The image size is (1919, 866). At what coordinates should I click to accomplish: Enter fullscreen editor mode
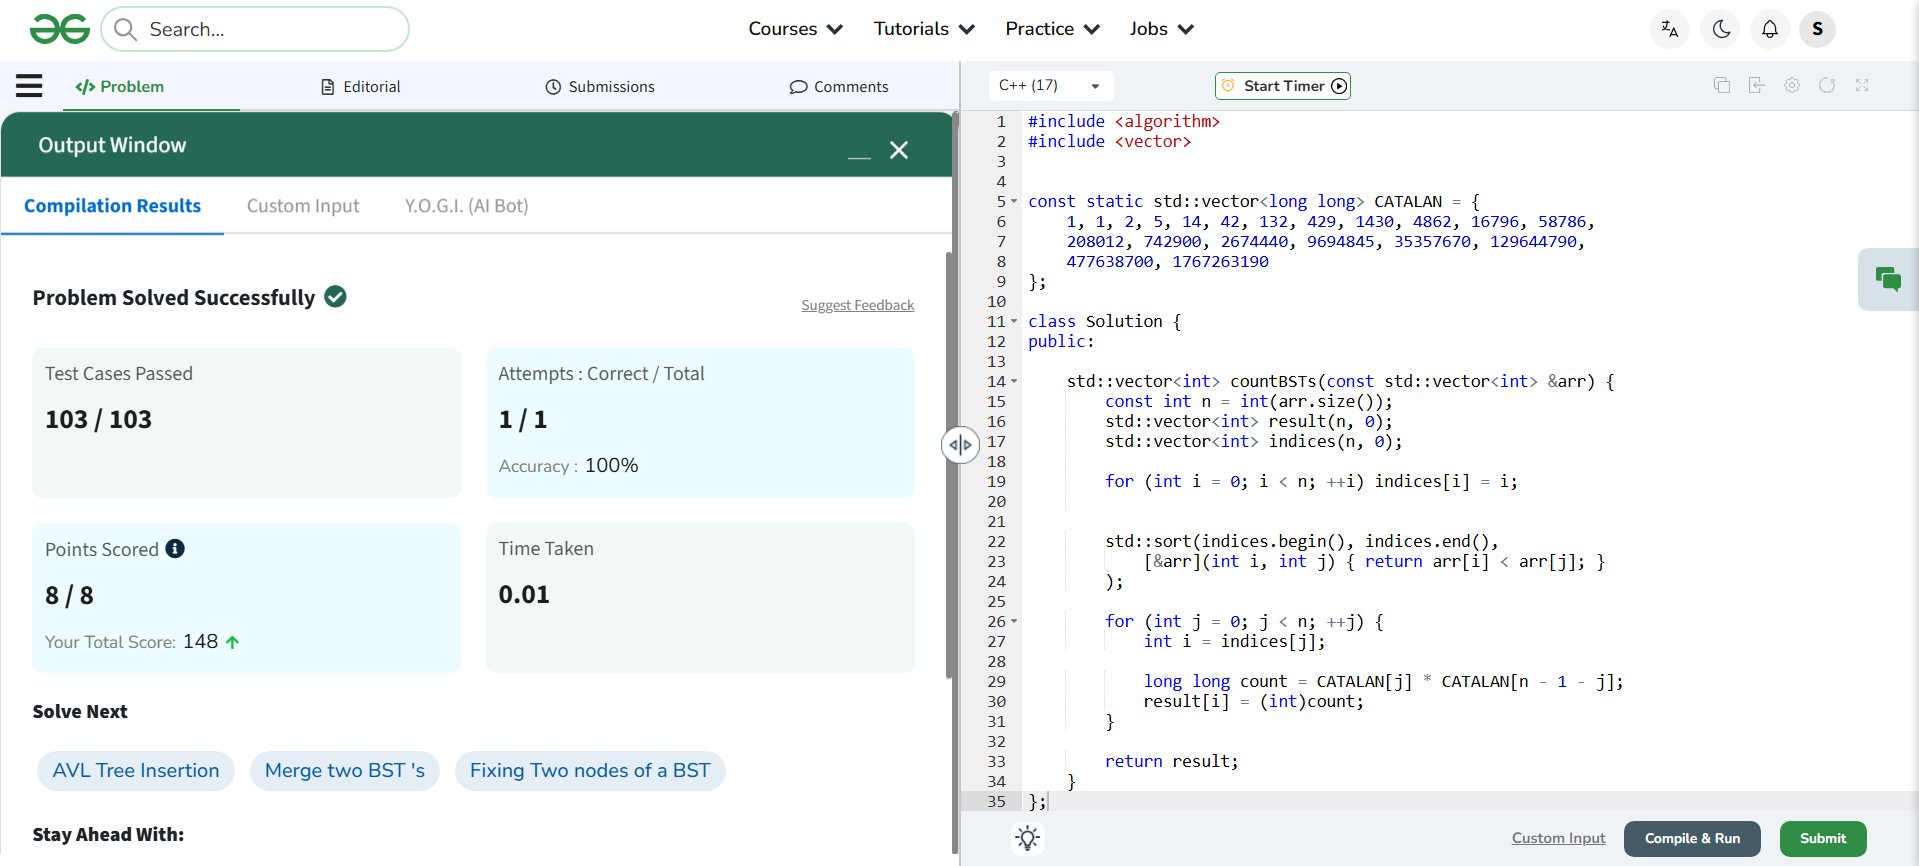(1862, 86)
